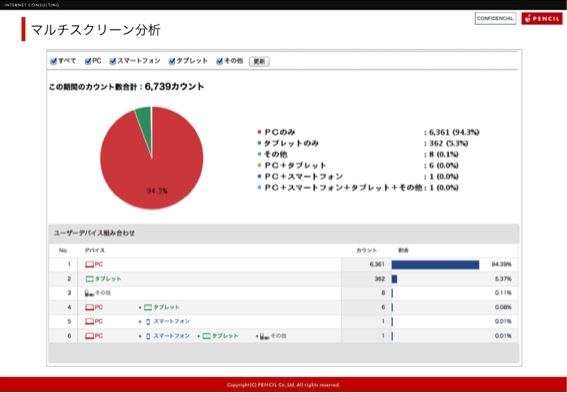567x393 pixels.
Task: Click the red PC slice of pie chart
Action: 152,166
